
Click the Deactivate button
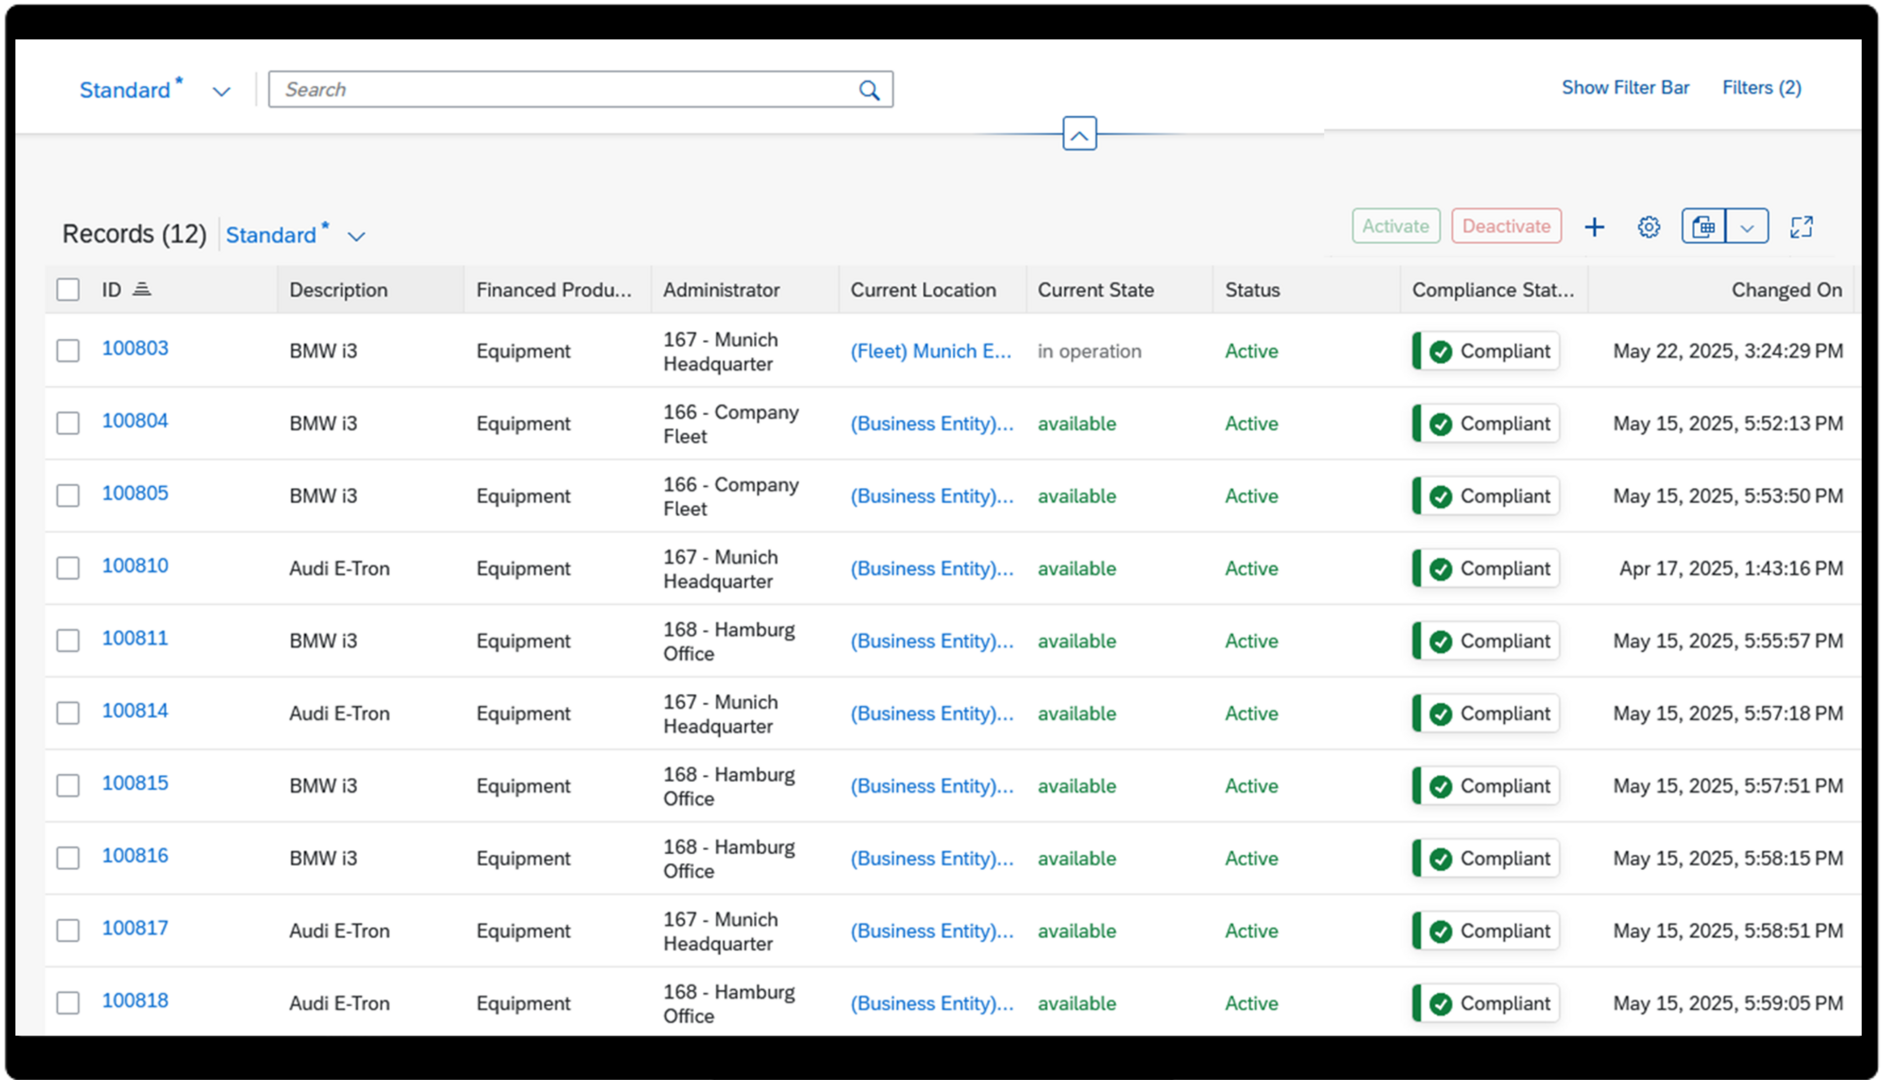tap(1506, 226)
